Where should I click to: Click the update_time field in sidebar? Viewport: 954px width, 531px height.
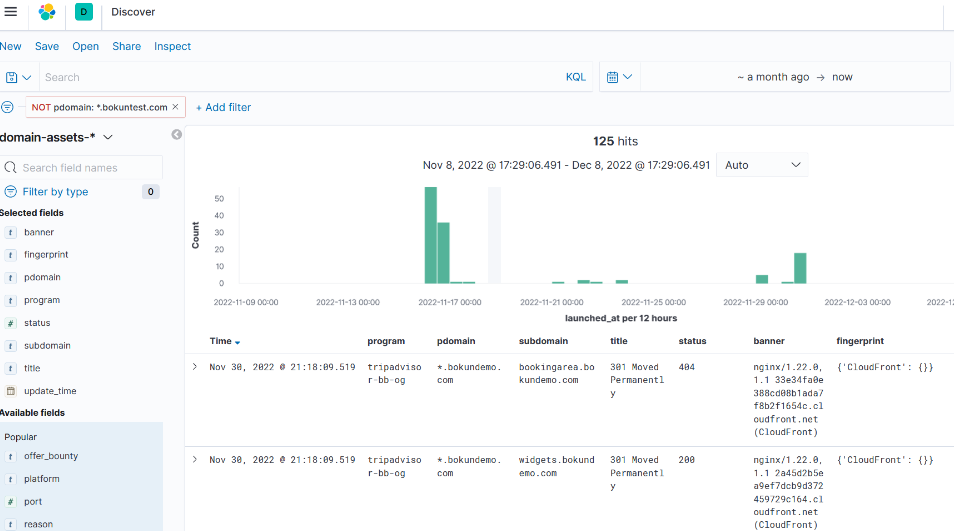click(x=50, y=391)
